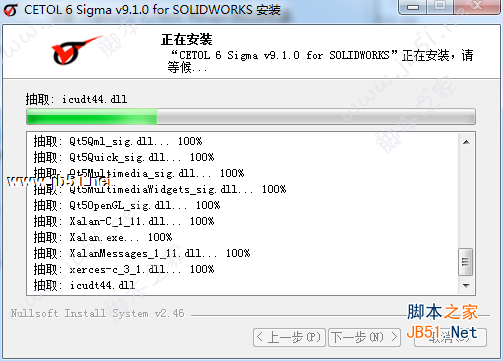Click the 上一步(P) back button
This screenshot has height=361, width=503.
point(289,337)
